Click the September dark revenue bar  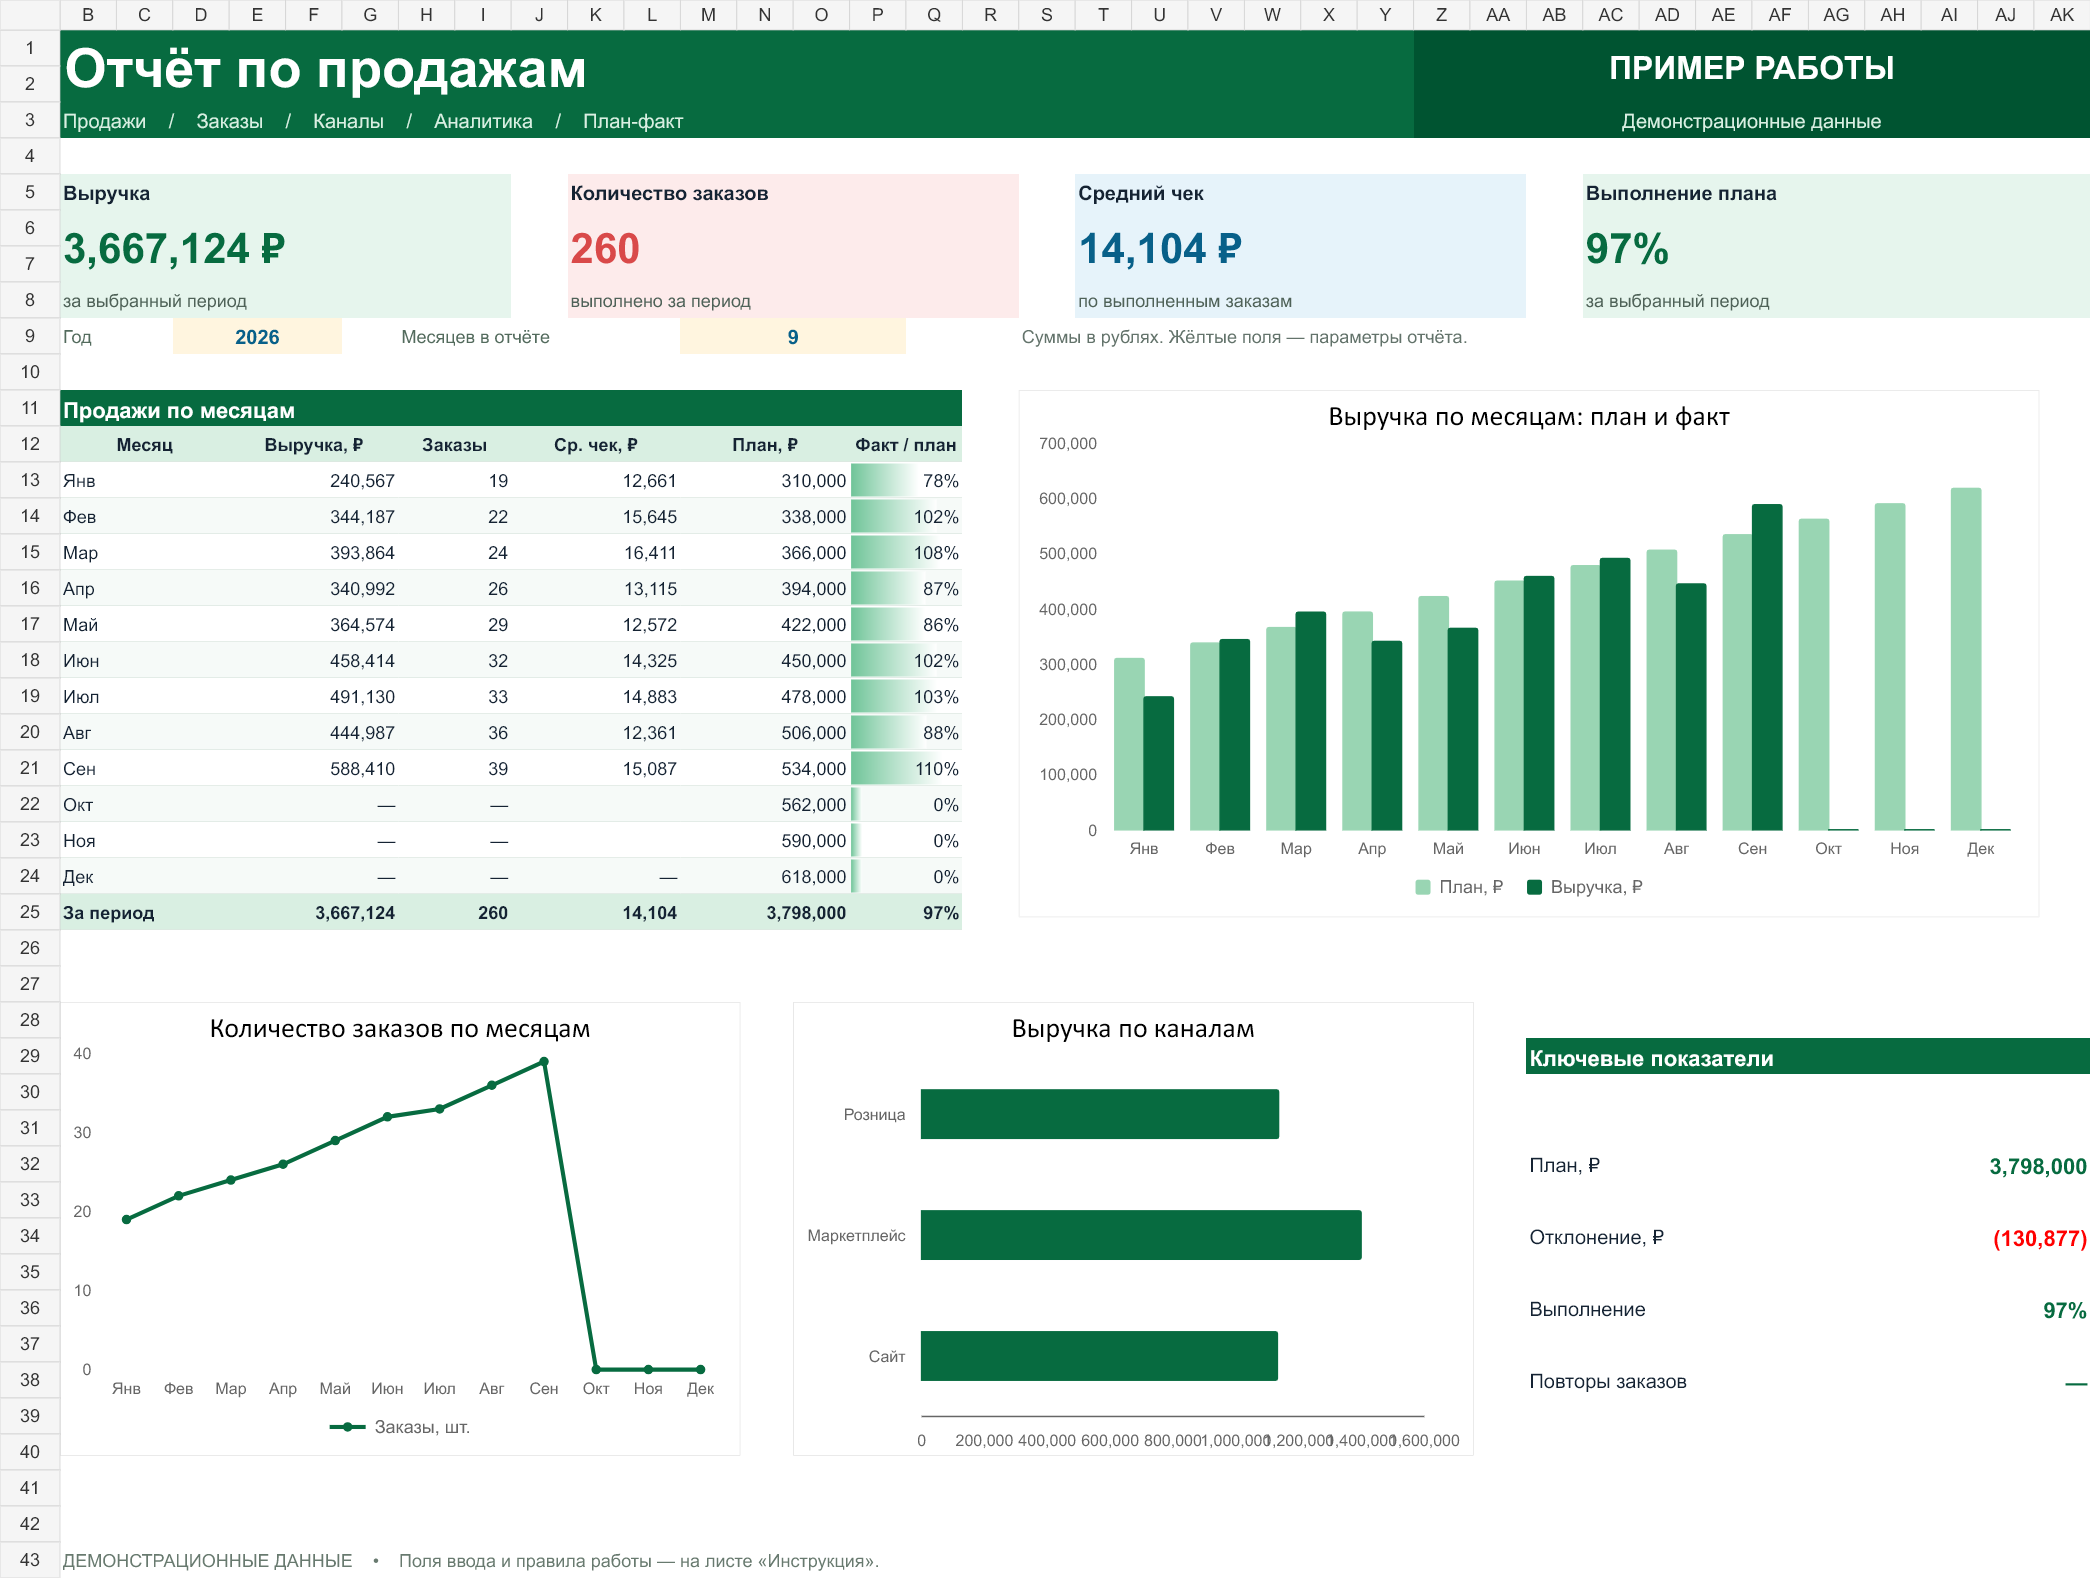[1767, 667]
